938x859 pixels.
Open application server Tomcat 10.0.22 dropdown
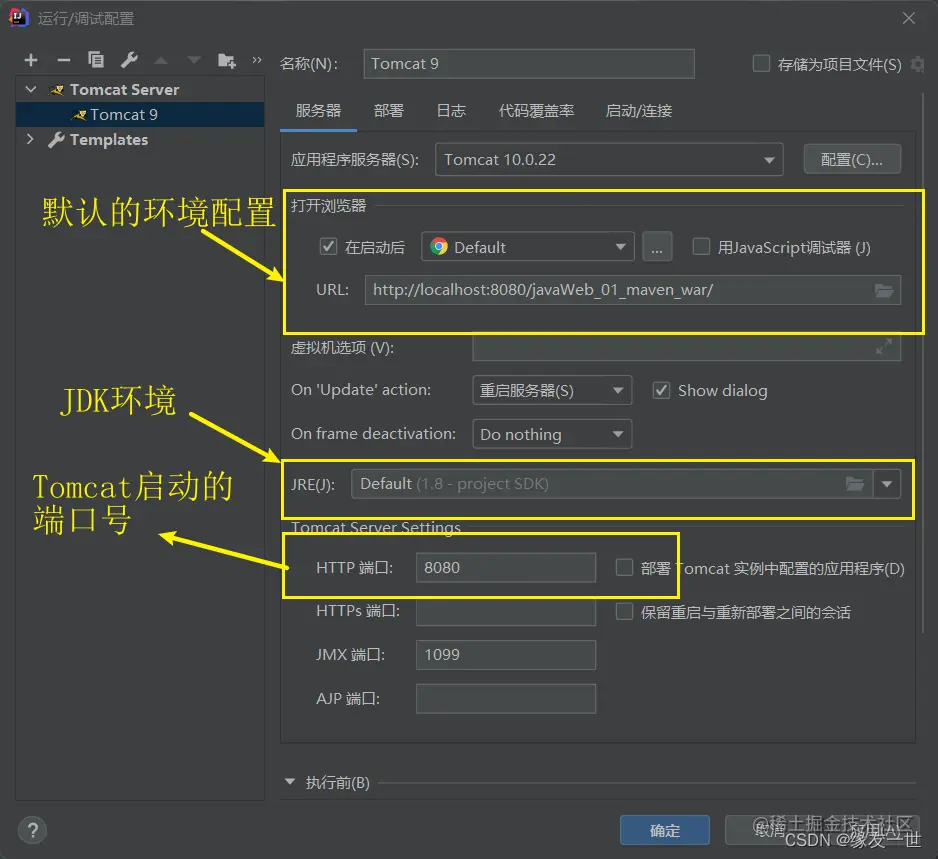tap(609, 160)
